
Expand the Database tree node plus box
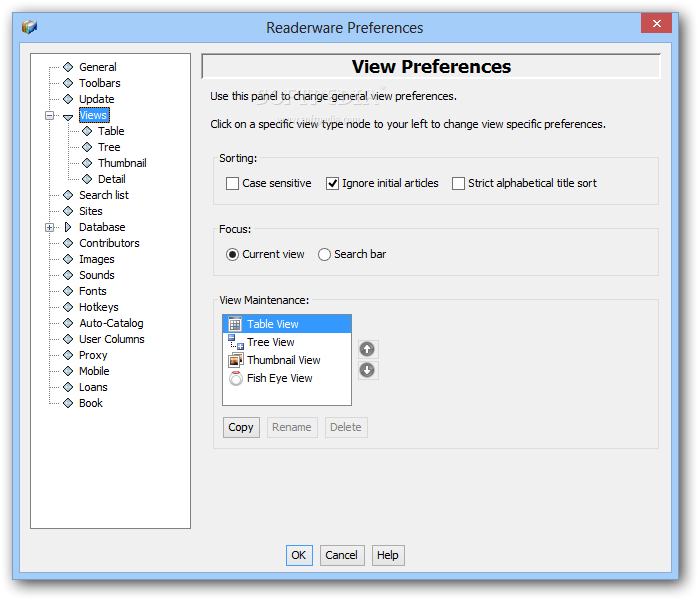49,227
